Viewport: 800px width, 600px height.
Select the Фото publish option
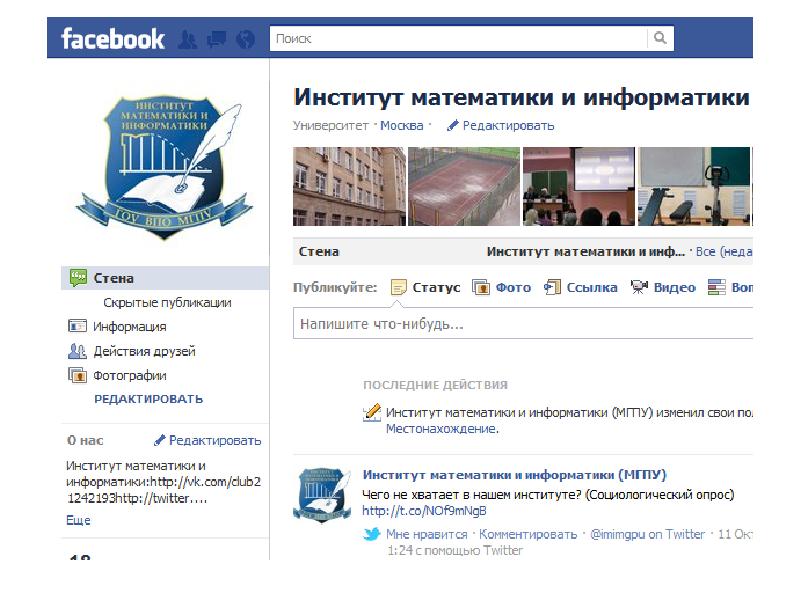pyautogui.click(x=502, y=287)
